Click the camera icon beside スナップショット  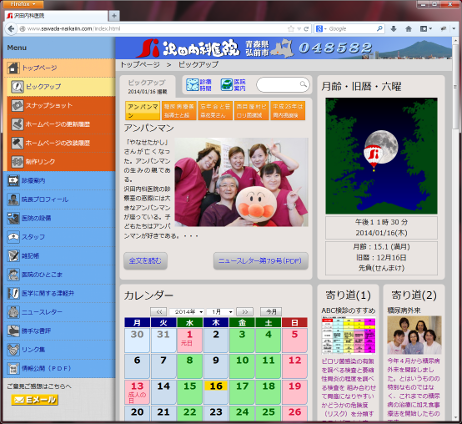(17, 105)
